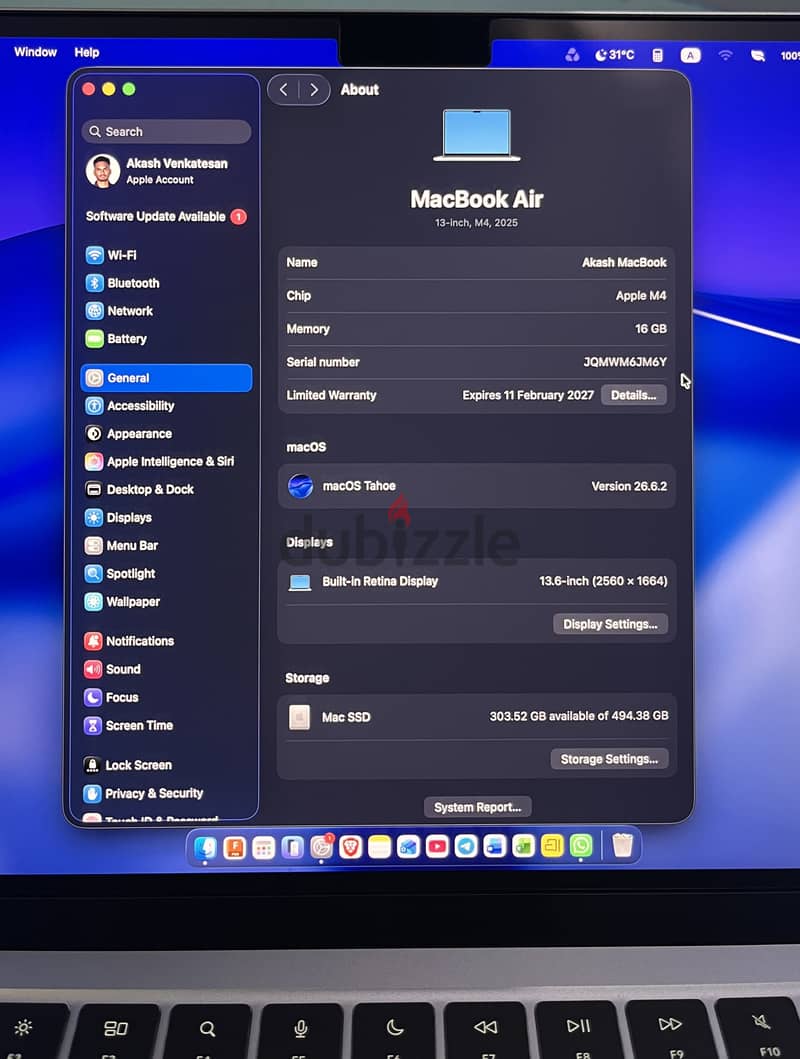The width and height of the screenshot is (800, 1059).
Task: Open WhatsApp from the Dock
Action: 581,846
